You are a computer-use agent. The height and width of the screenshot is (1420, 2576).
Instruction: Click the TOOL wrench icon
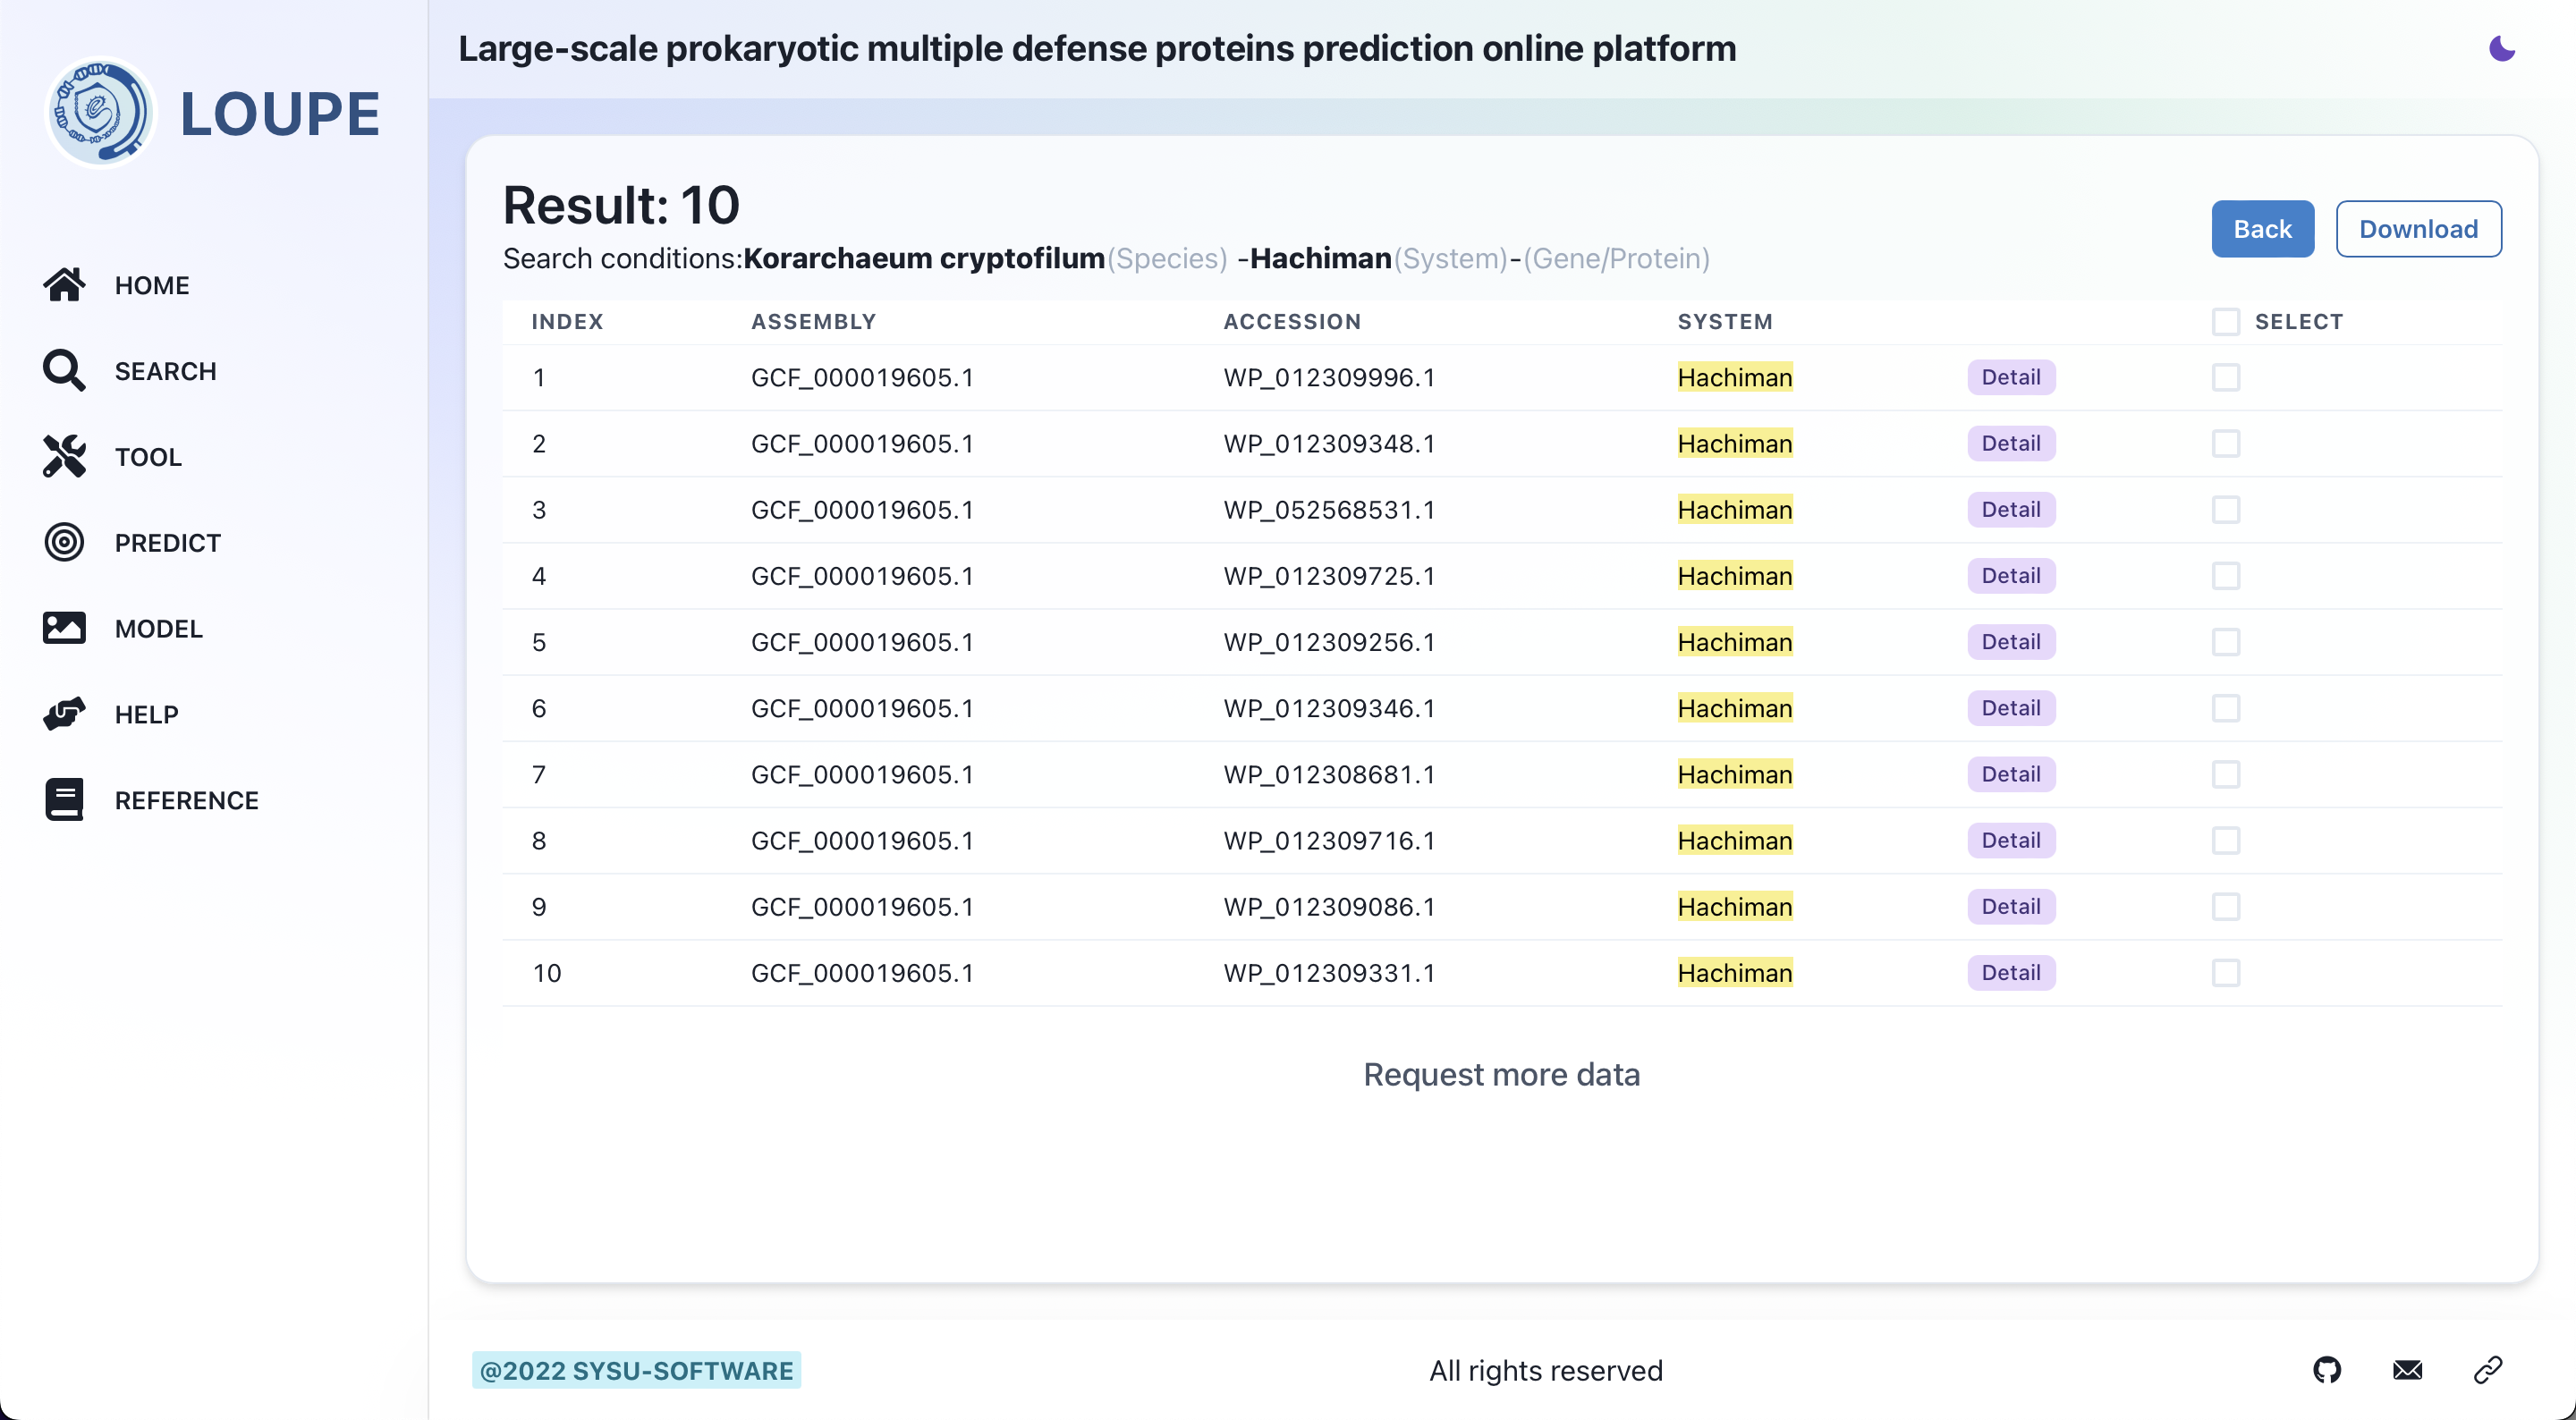click(64, 457)
